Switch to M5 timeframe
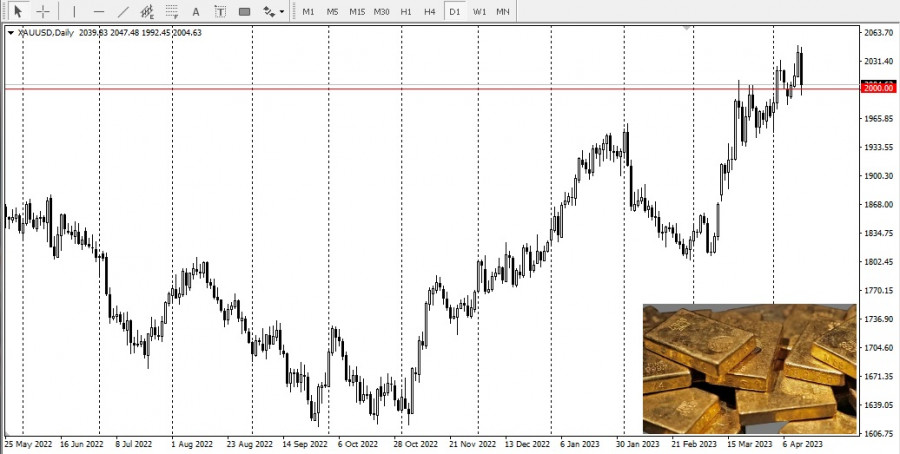This screenshot has height=454, width=900. point(332,11)
